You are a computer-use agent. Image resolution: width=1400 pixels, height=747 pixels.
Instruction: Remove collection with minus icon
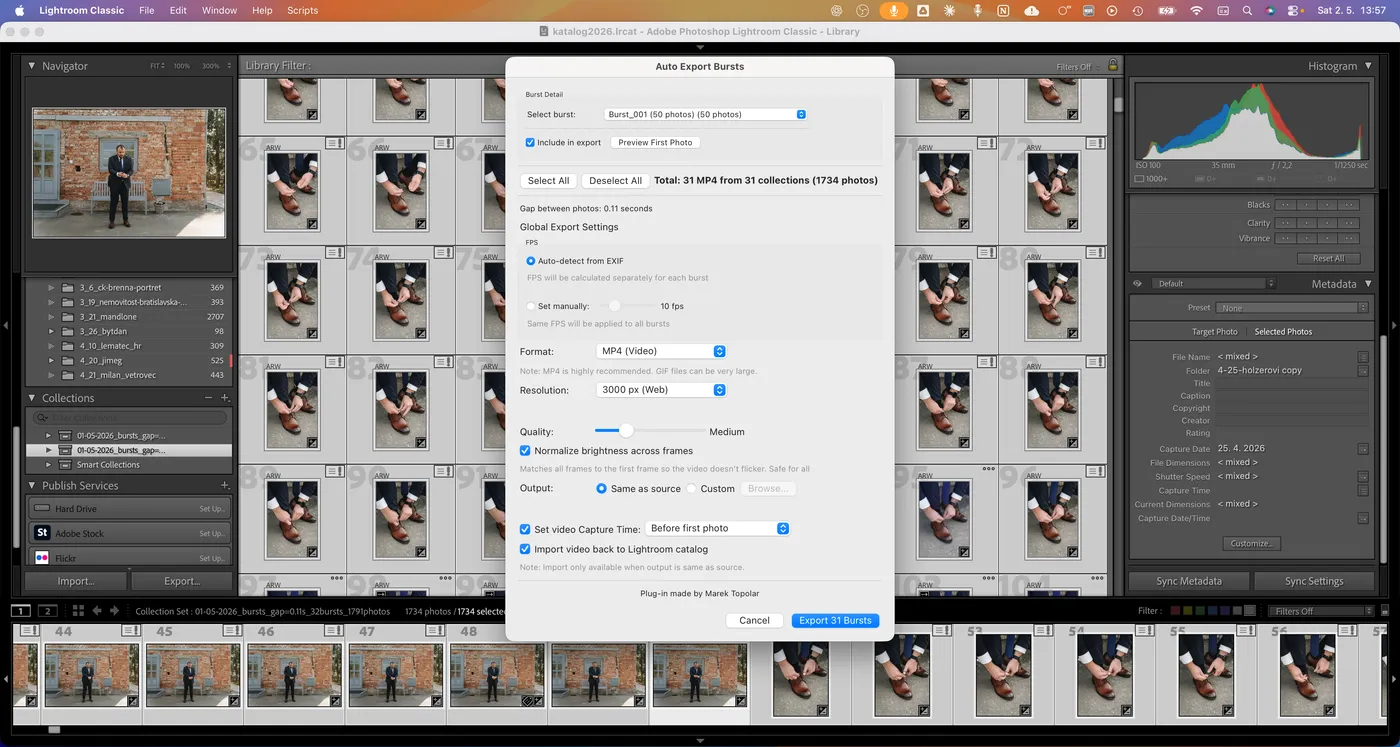click(x=209, y=398)
